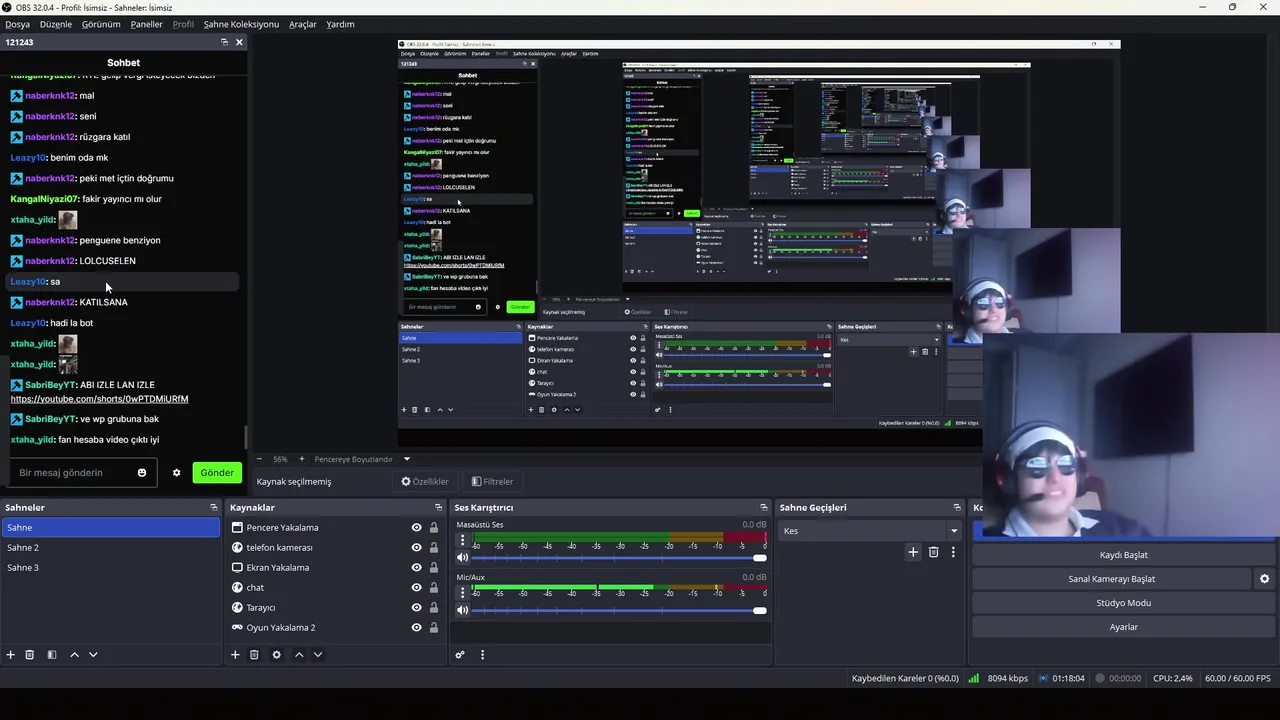
Task: Toggle Stüdyo Modu button
Action: (1123, 603)
